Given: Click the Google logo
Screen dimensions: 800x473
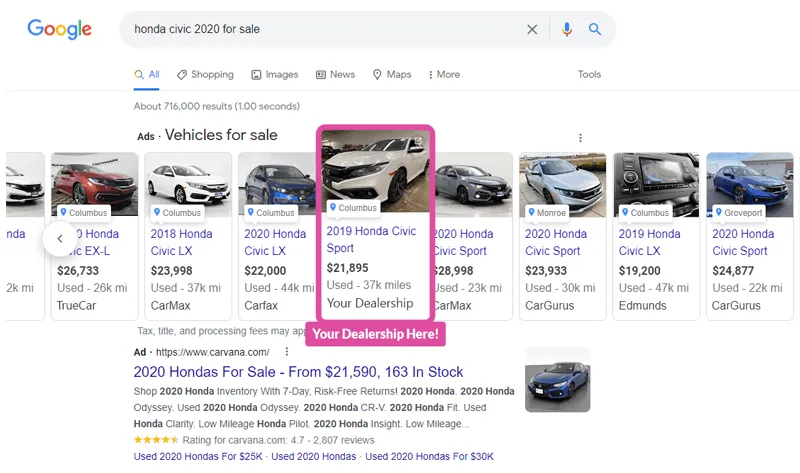Looking at the screenshot, I should tap(60, 29).
